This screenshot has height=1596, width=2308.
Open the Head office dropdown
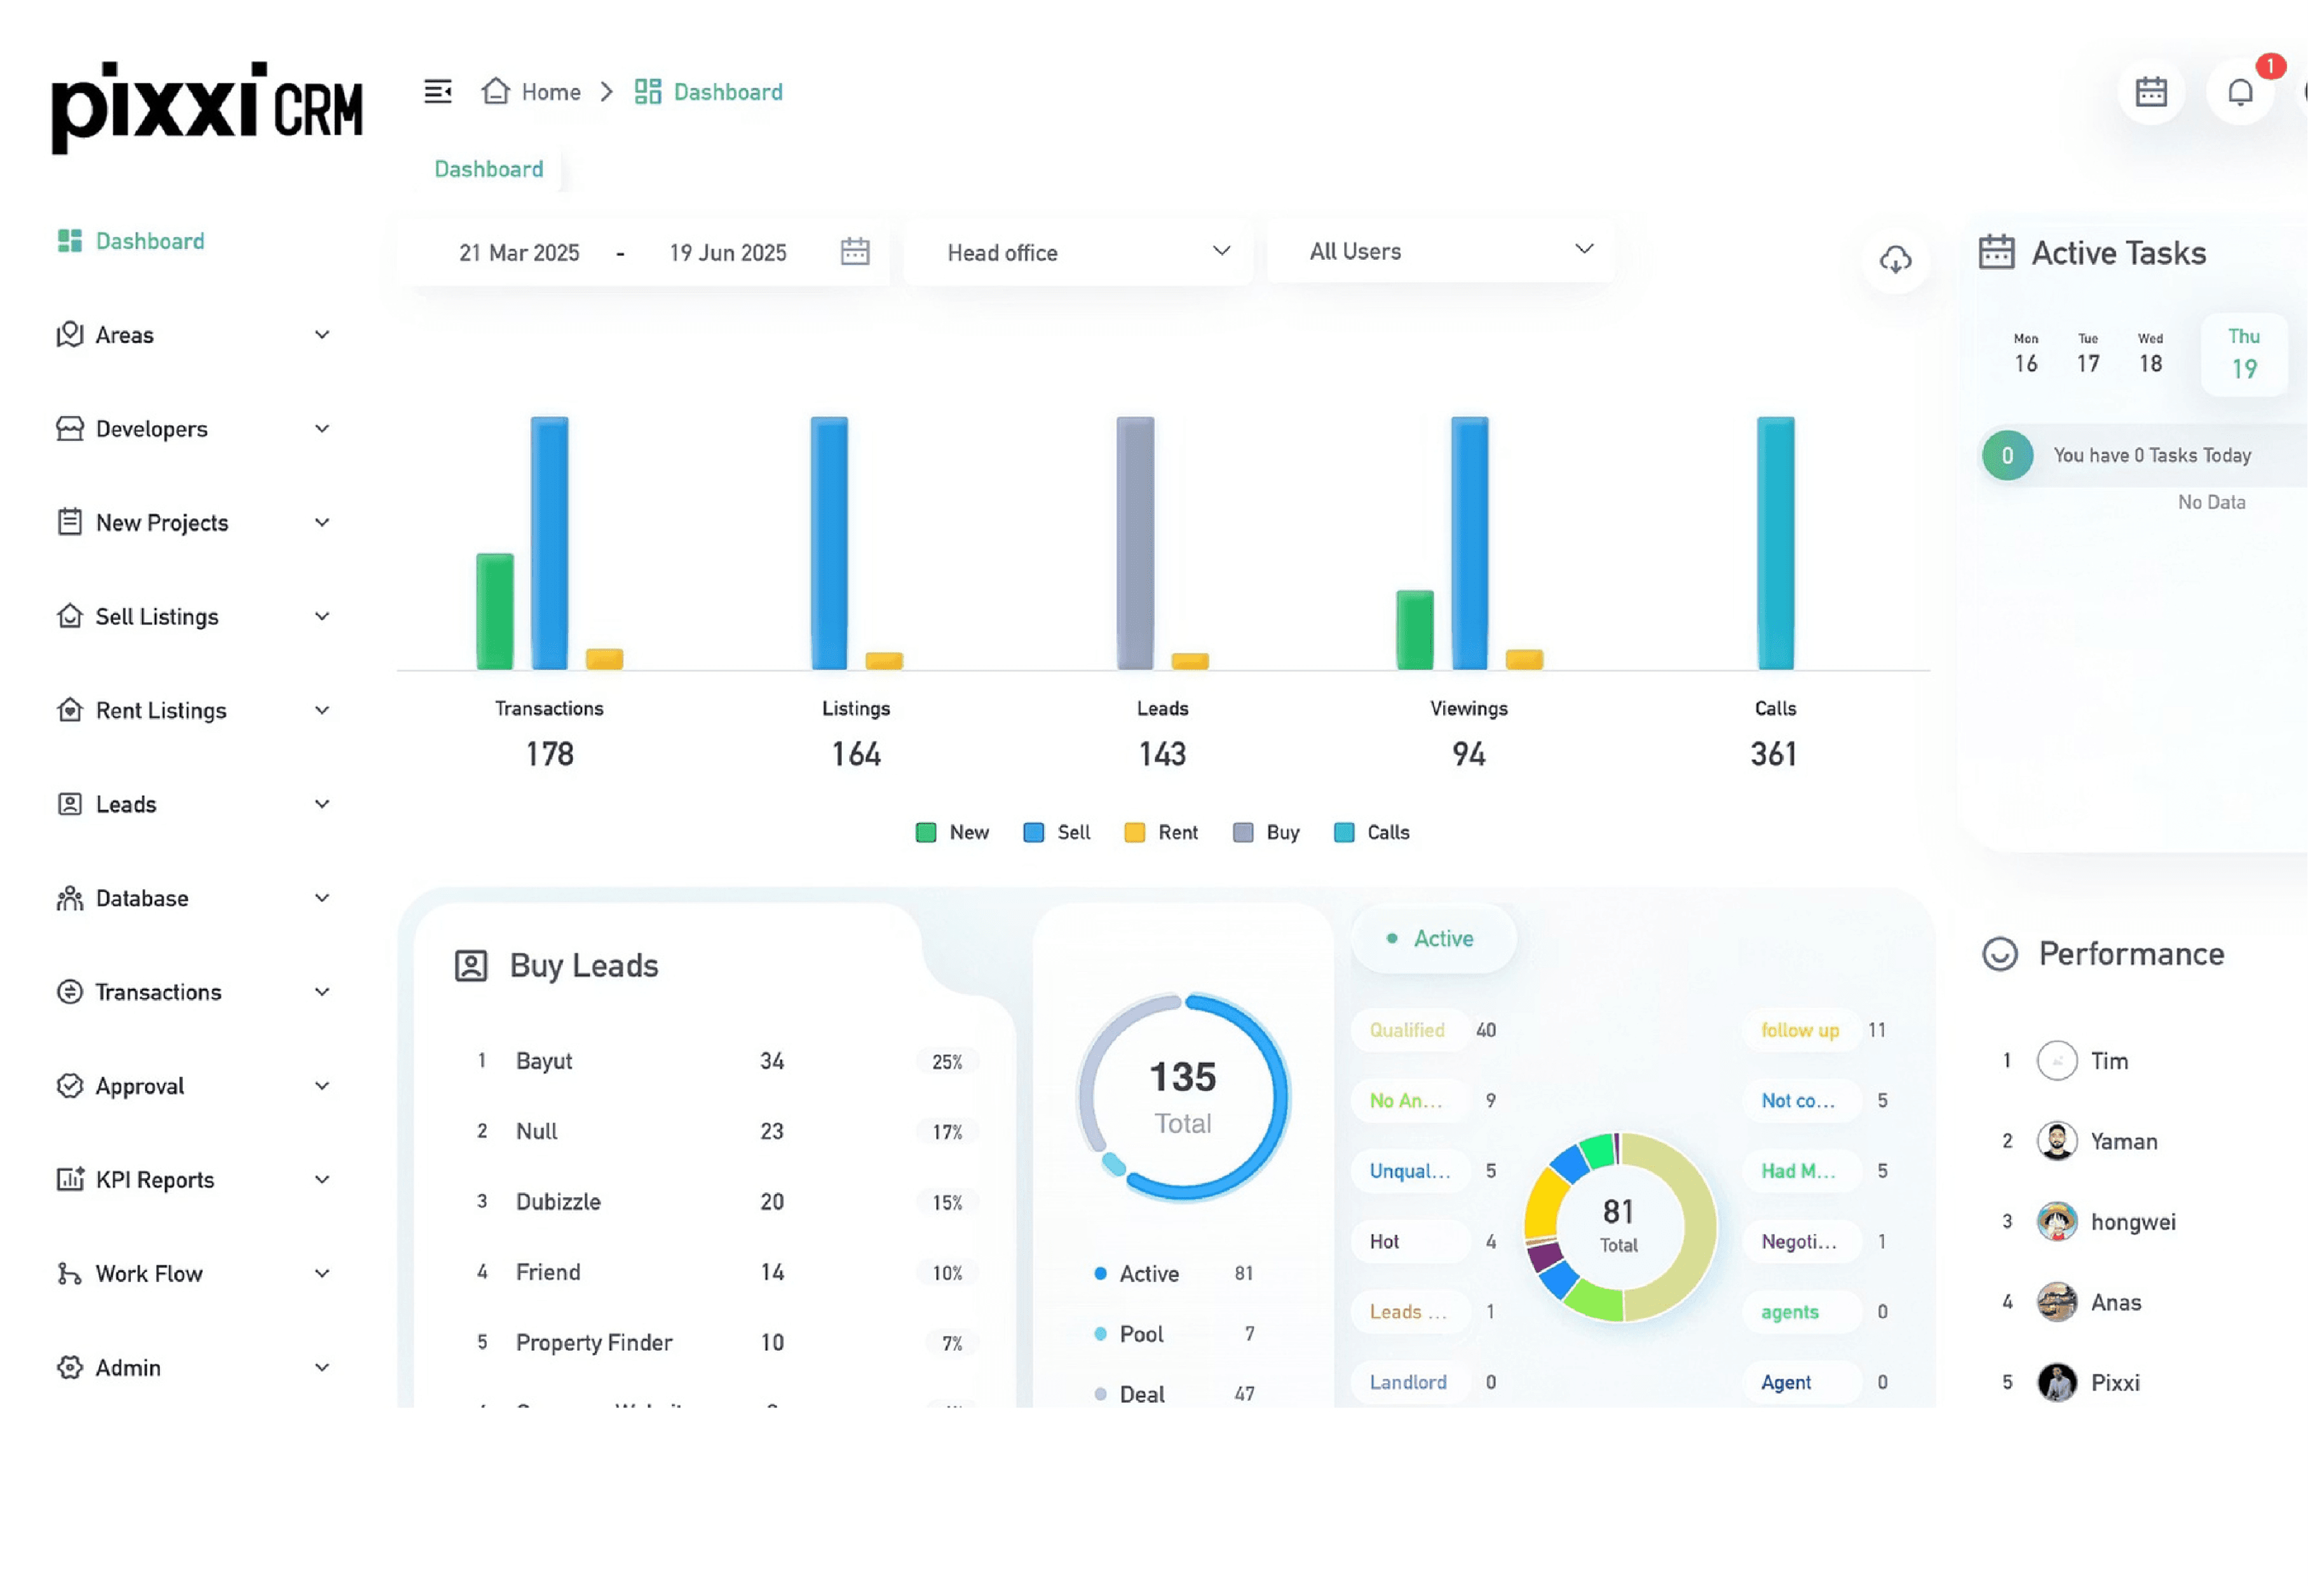pos(1078,252)
